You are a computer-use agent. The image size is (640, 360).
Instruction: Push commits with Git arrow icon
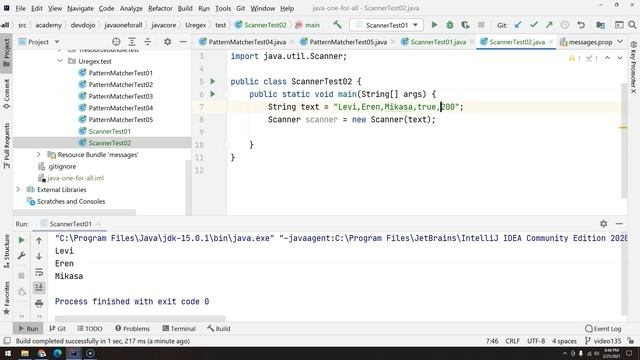549,25
